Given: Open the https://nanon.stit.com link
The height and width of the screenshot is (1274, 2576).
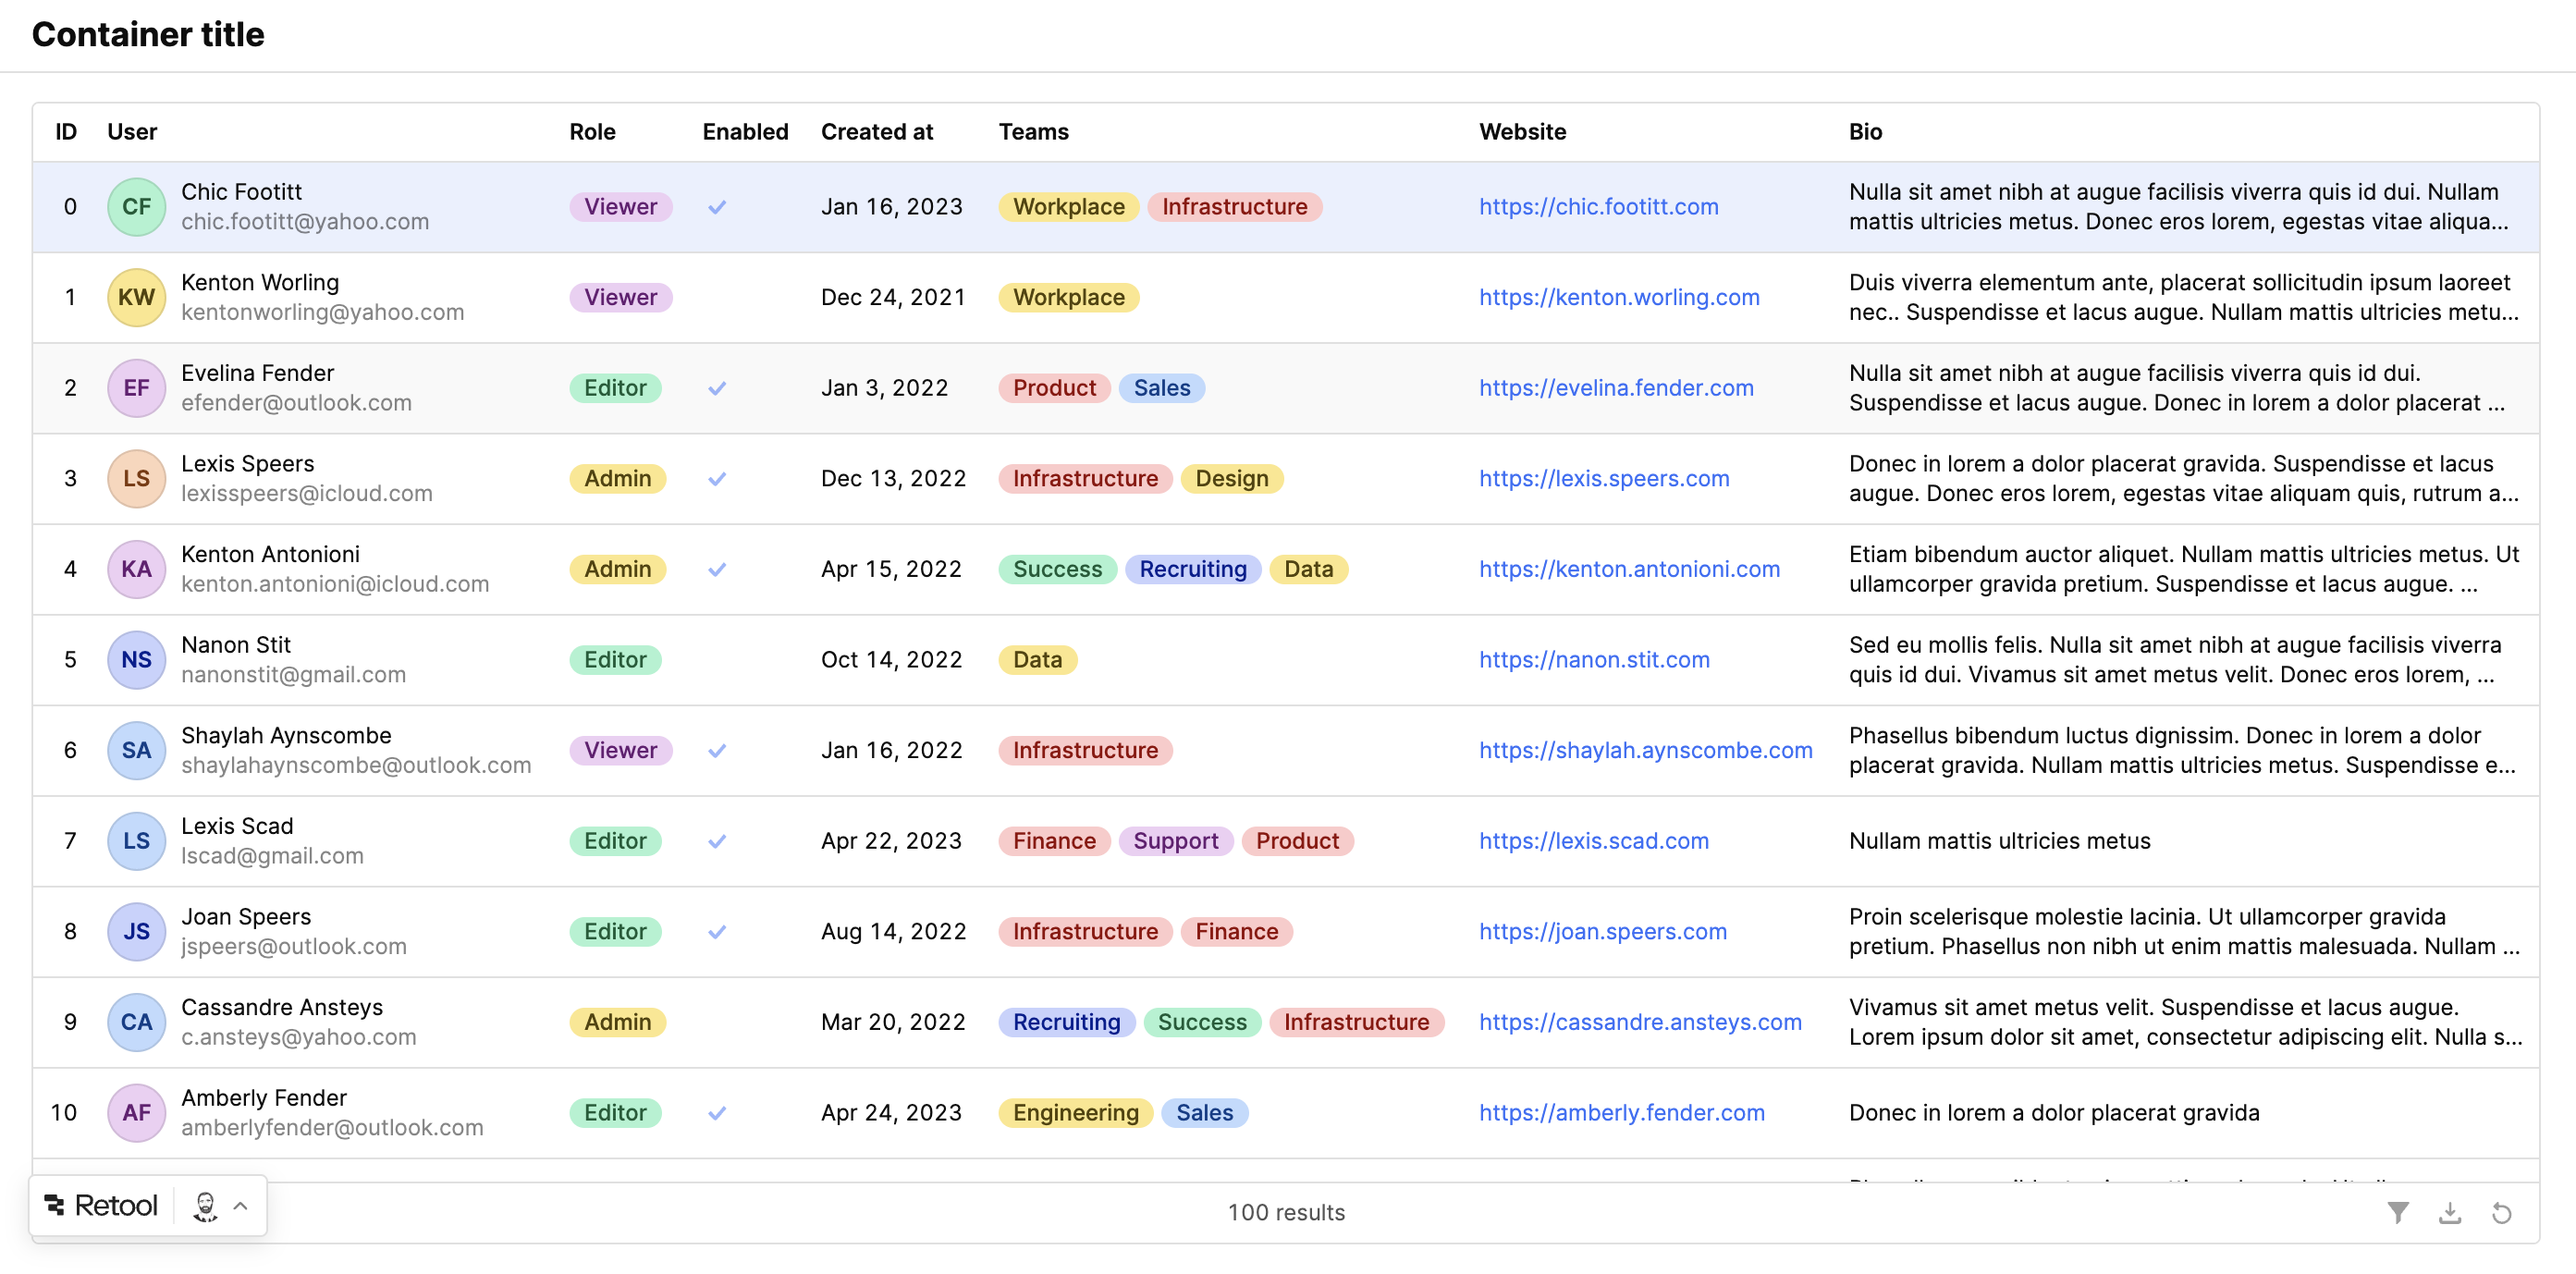Looking at the screenshot, I should pos(1593,660).
